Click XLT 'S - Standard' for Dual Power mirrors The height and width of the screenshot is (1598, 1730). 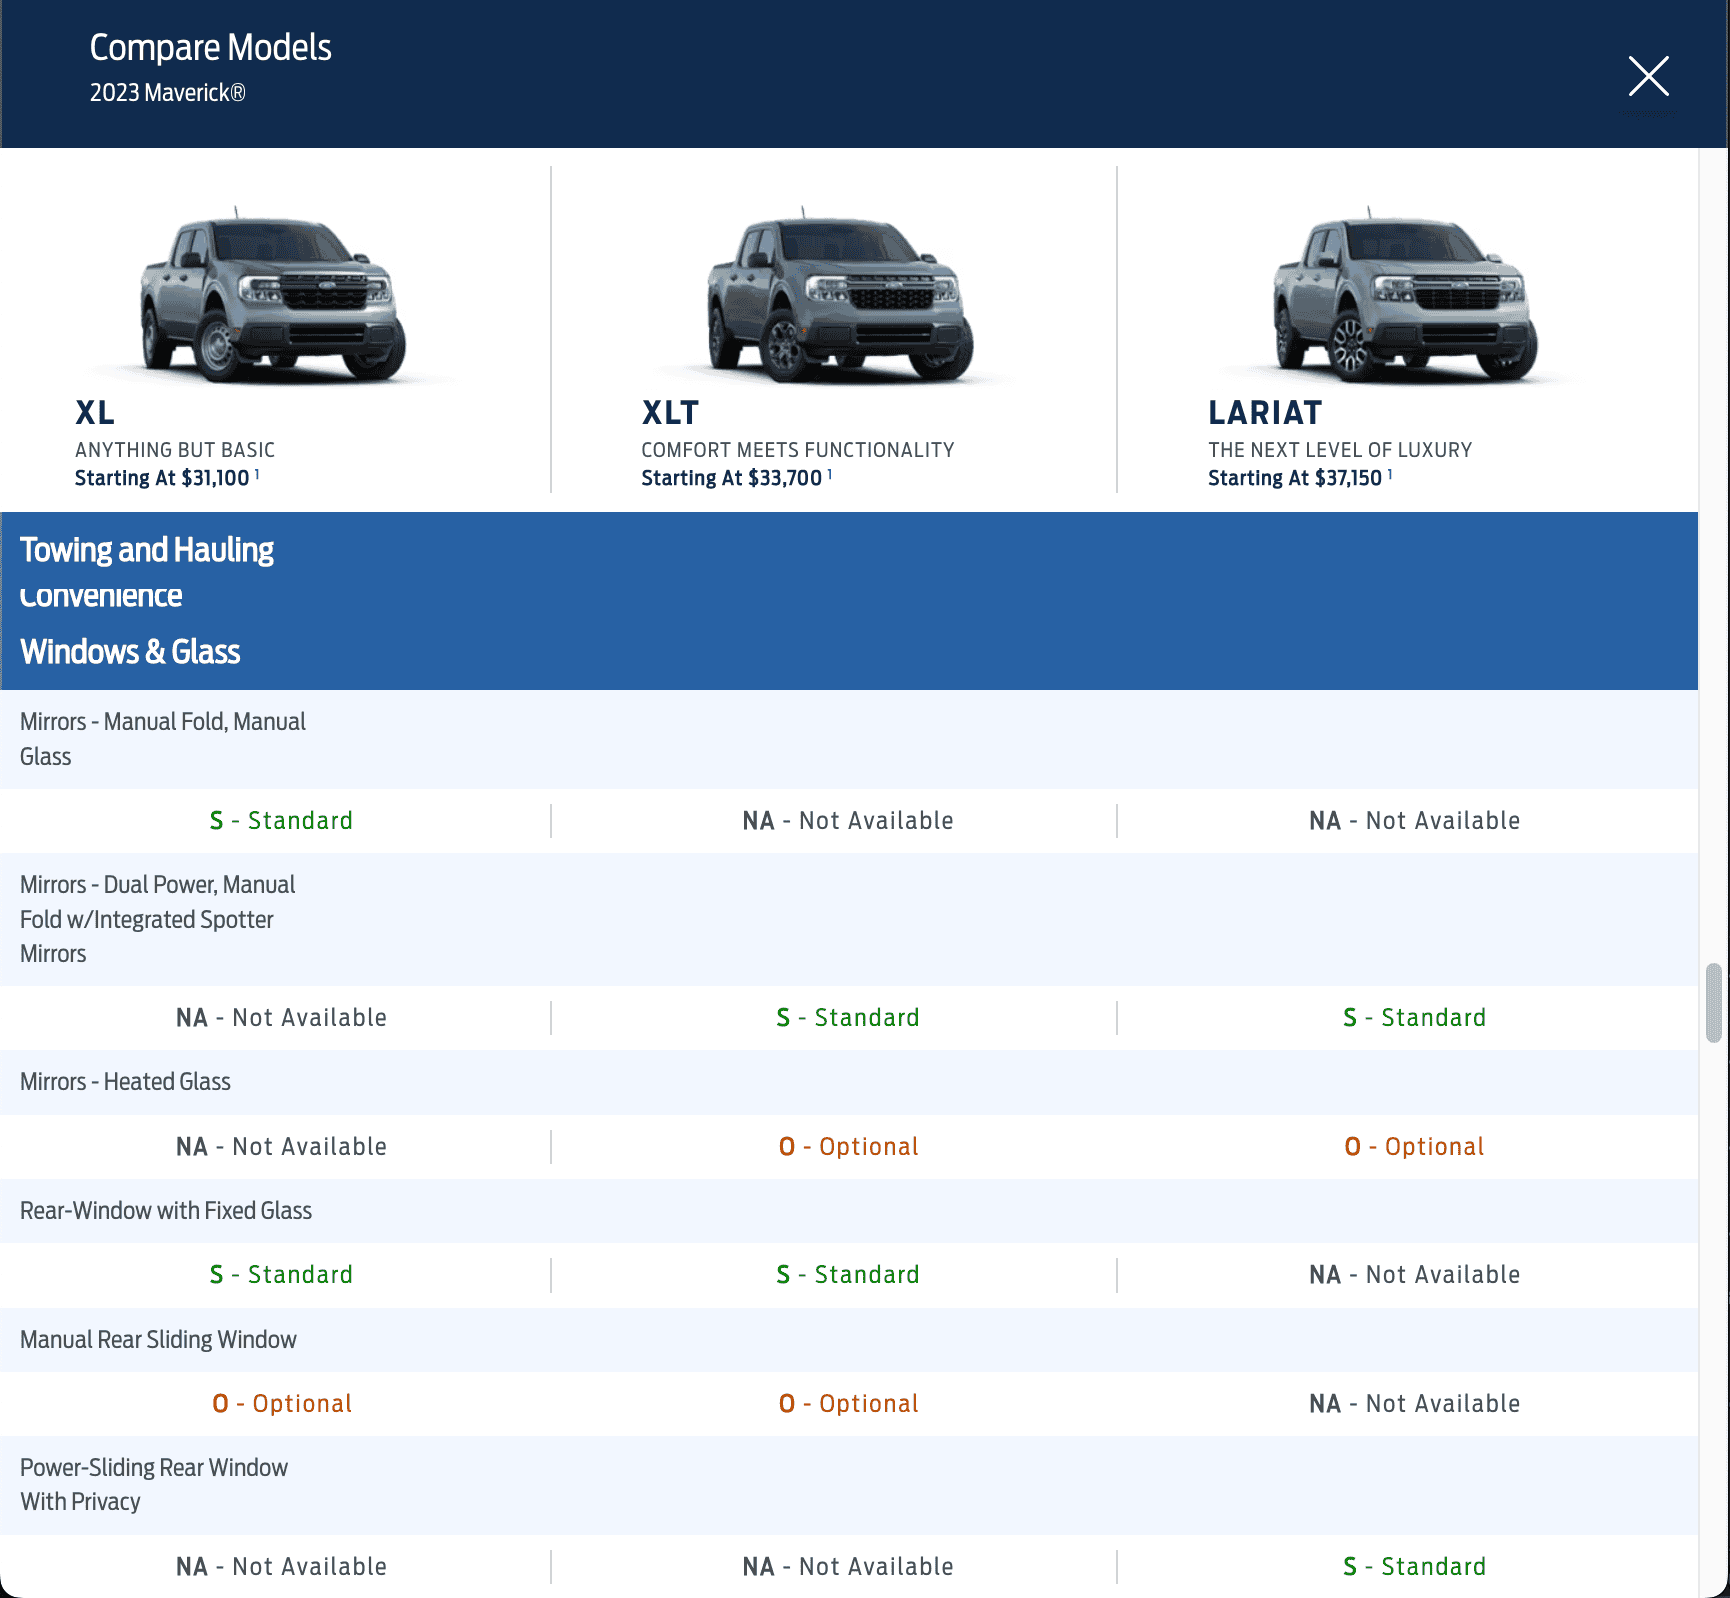[x=848, y=1018]
